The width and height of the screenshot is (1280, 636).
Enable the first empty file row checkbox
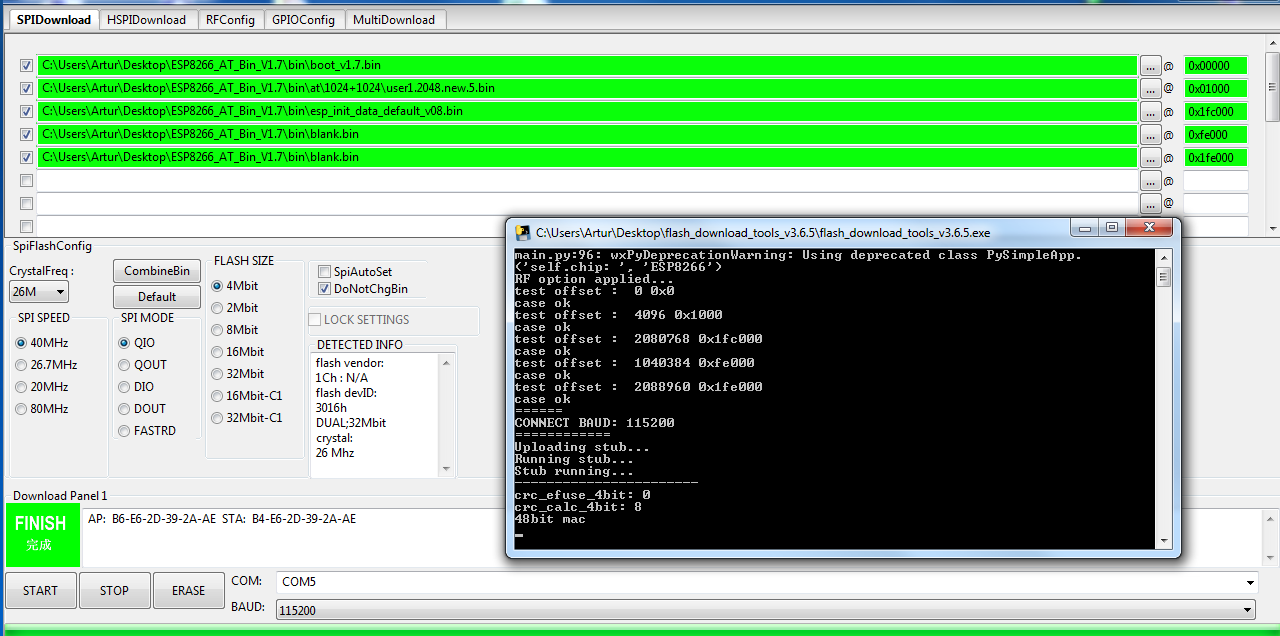click(27, 181)
